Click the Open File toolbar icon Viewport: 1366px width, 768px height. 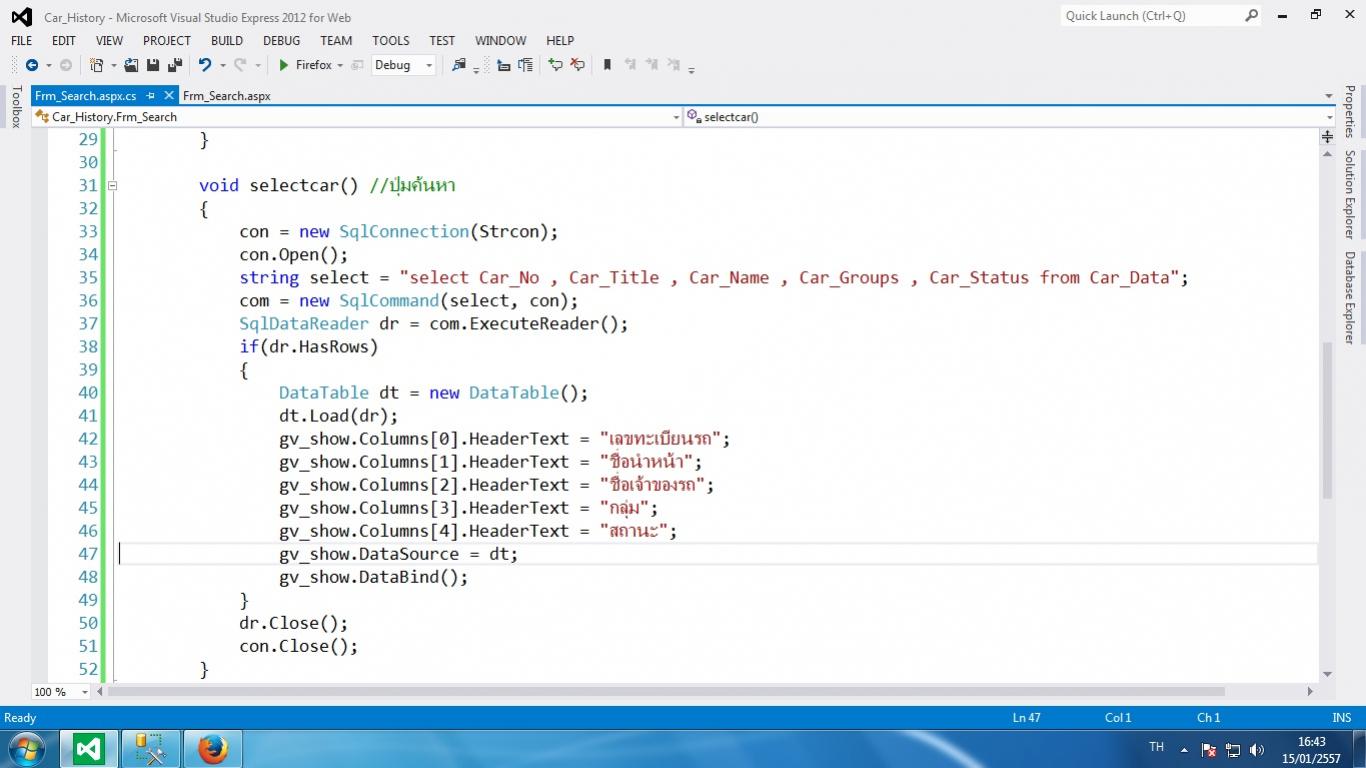pyautogui.click(x=131, y=65)
